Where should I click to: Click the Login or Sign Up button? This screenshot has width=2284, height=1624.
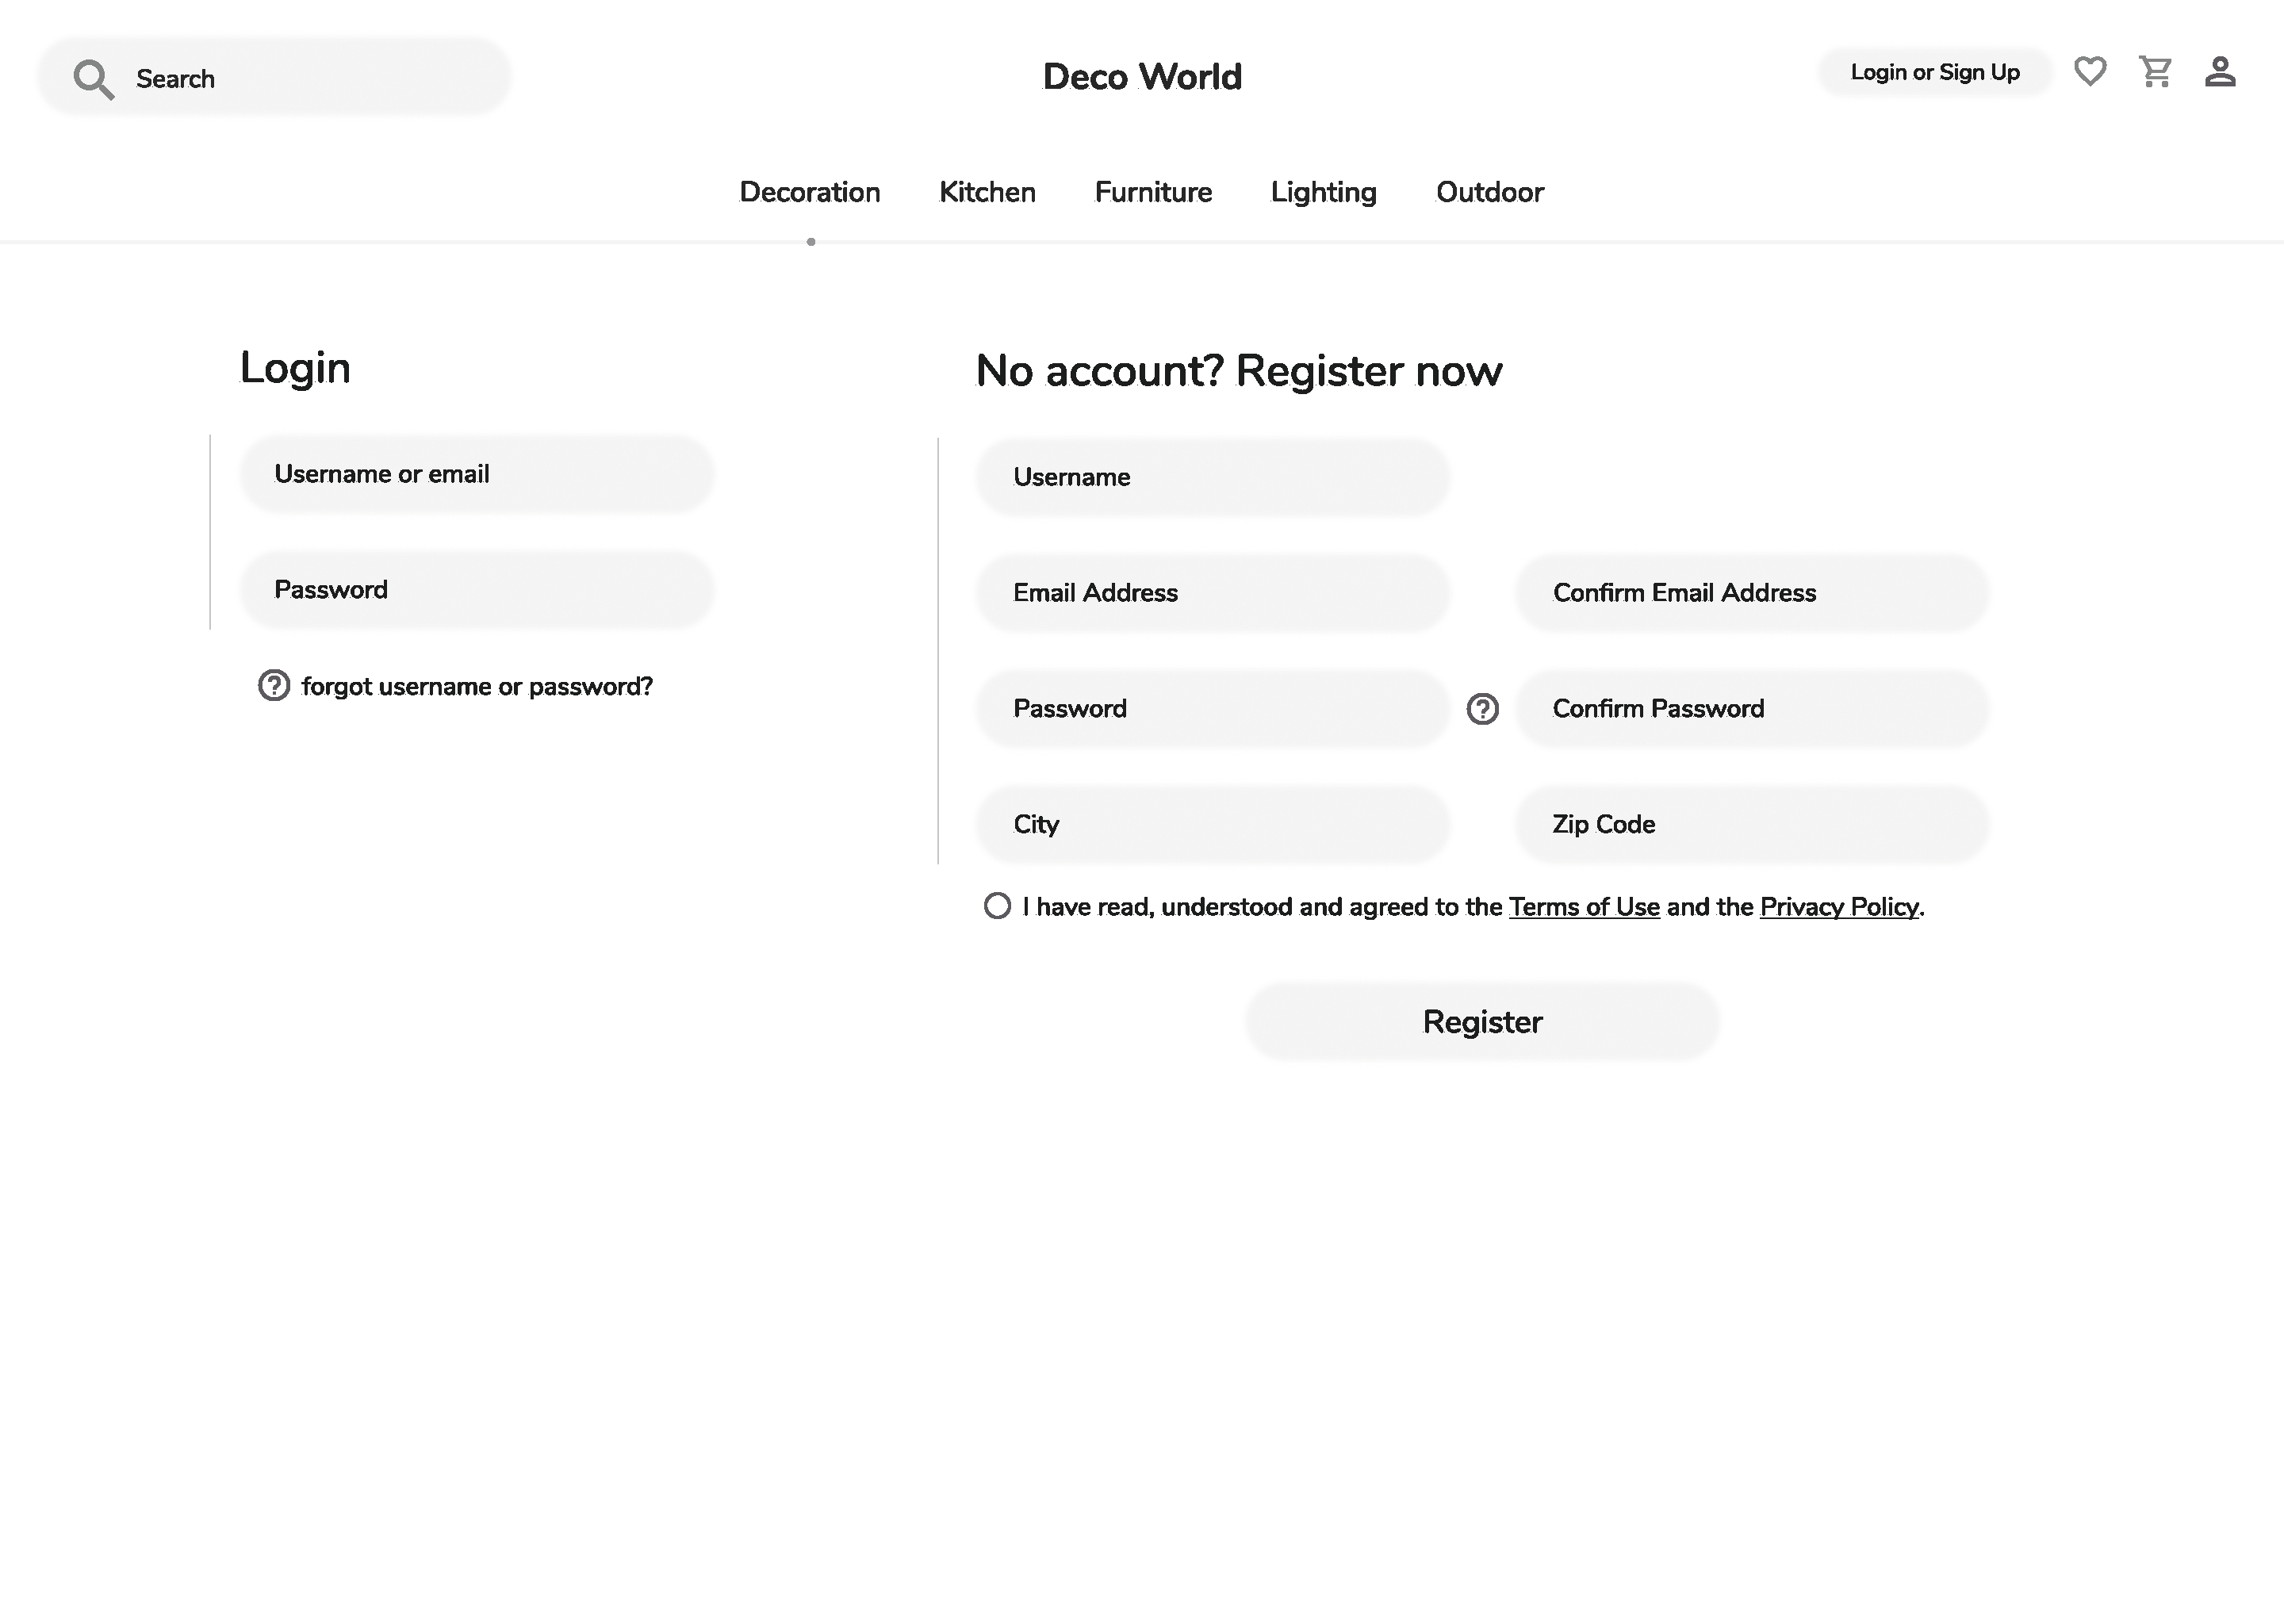pos(1935,72)
